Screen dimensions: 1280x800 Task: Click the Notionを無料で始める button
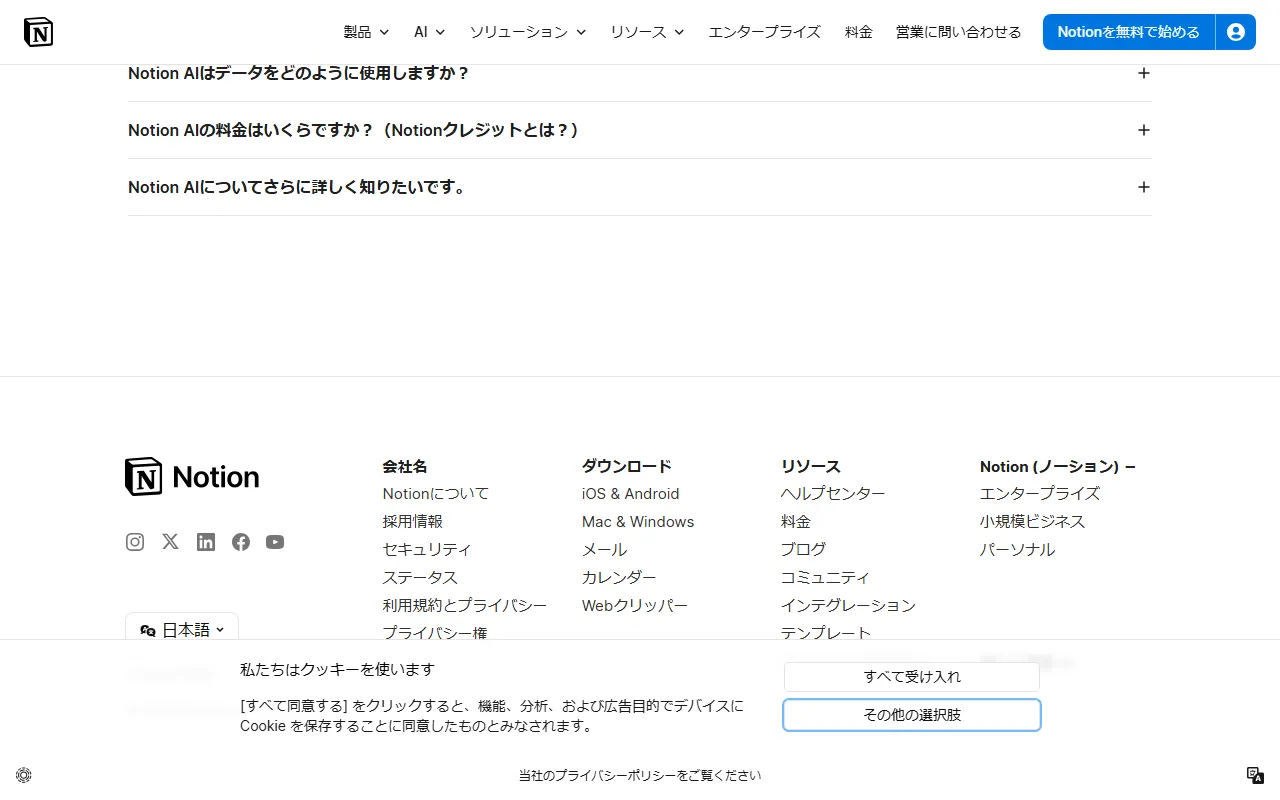point(1127,31)
